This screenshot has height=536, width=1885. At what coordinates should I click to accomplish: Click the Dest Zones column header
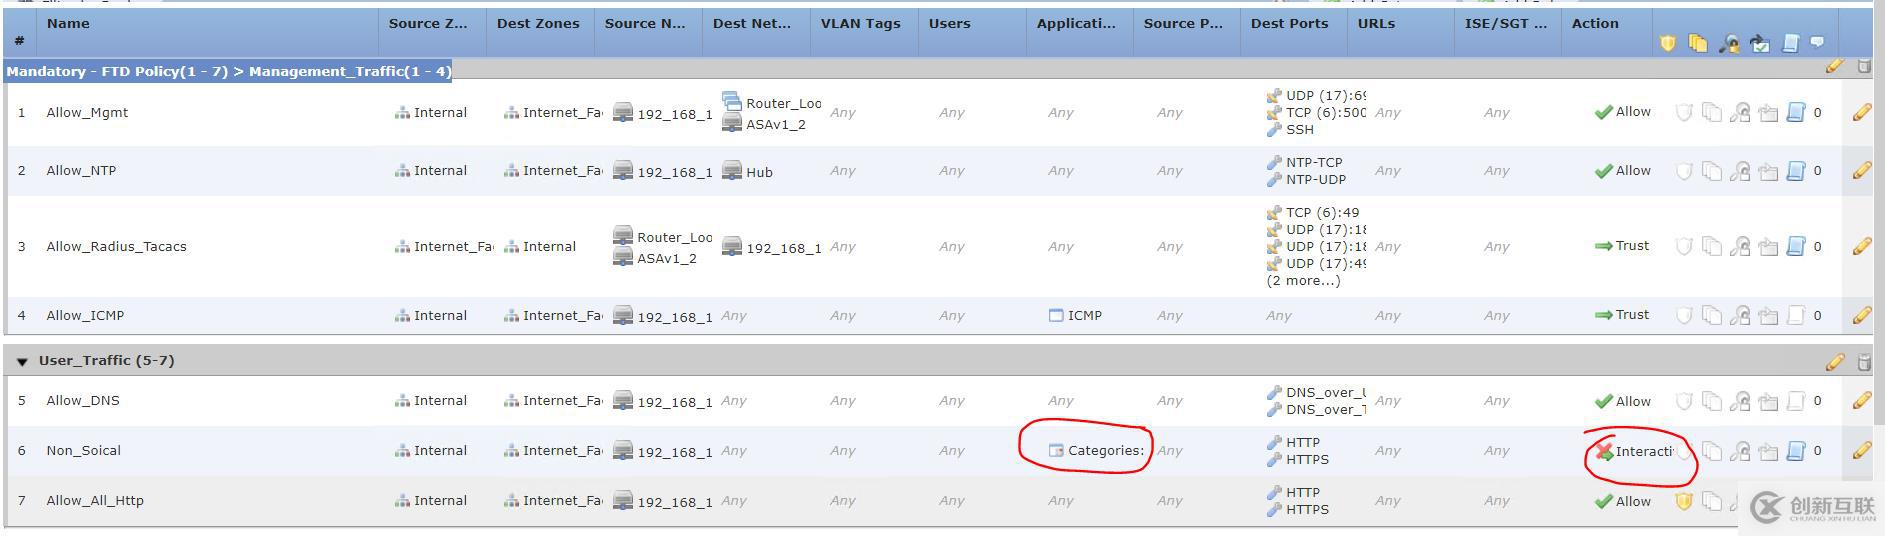coord(538,23)
